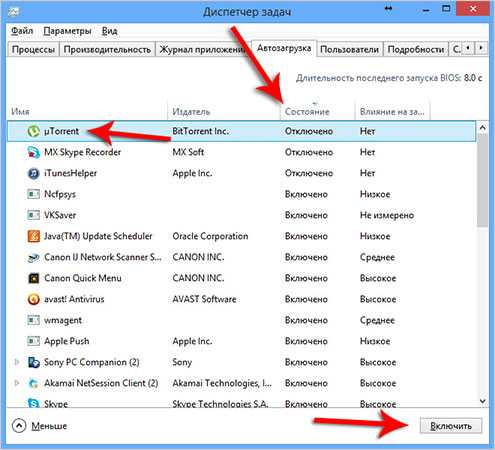This screenshot has width=495, height=450.
Task: Click the Oracle Corporation publisher cell
Action: coord(210,236)
